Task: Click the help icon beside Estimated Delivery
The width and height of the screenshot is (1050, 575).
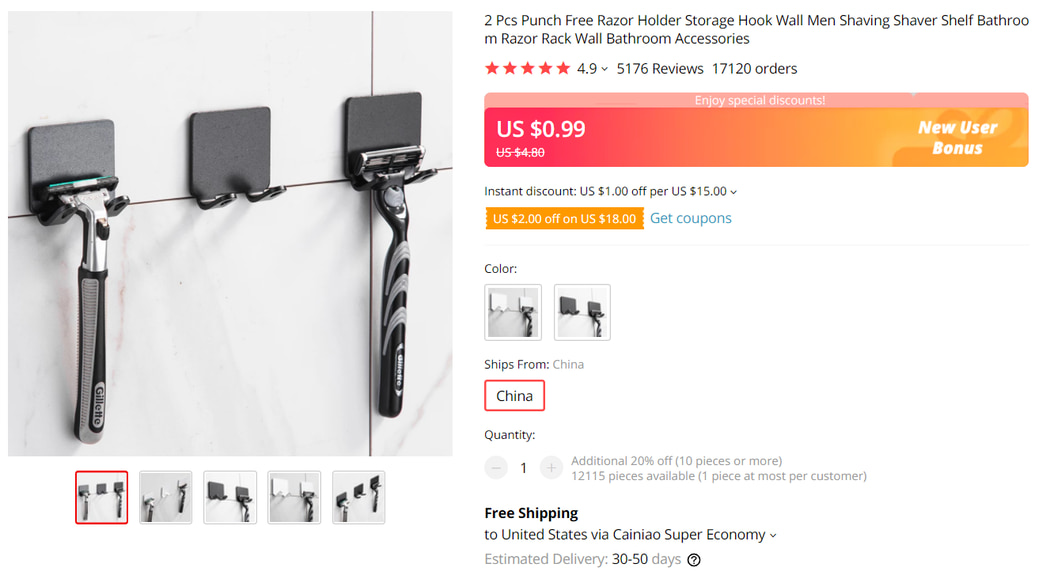Action: [694, 560]
